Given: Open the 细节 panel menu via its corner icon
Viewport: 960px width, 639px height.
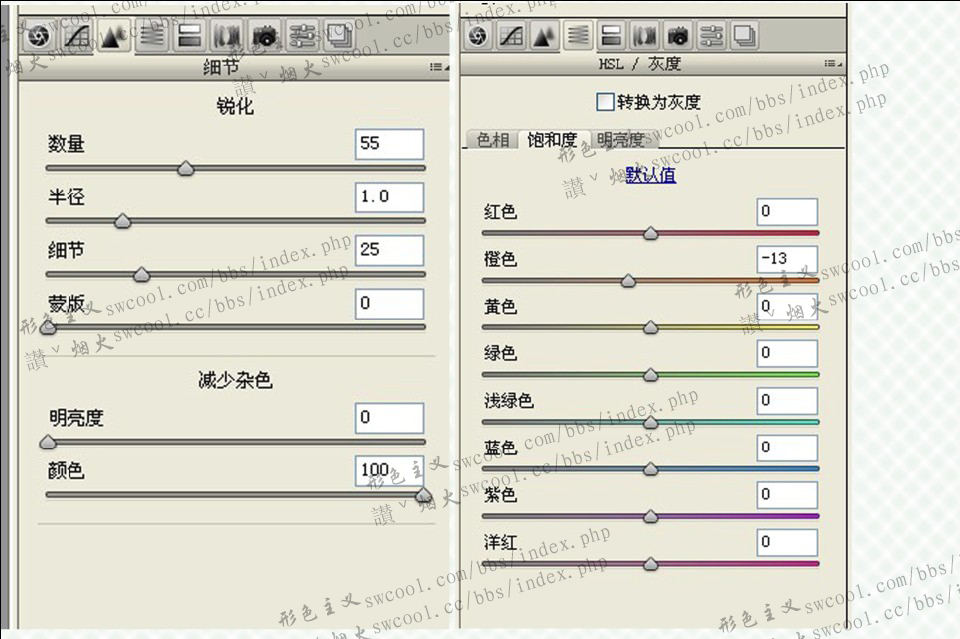Looking at the screenshot, I should click(x=438, y=65).
